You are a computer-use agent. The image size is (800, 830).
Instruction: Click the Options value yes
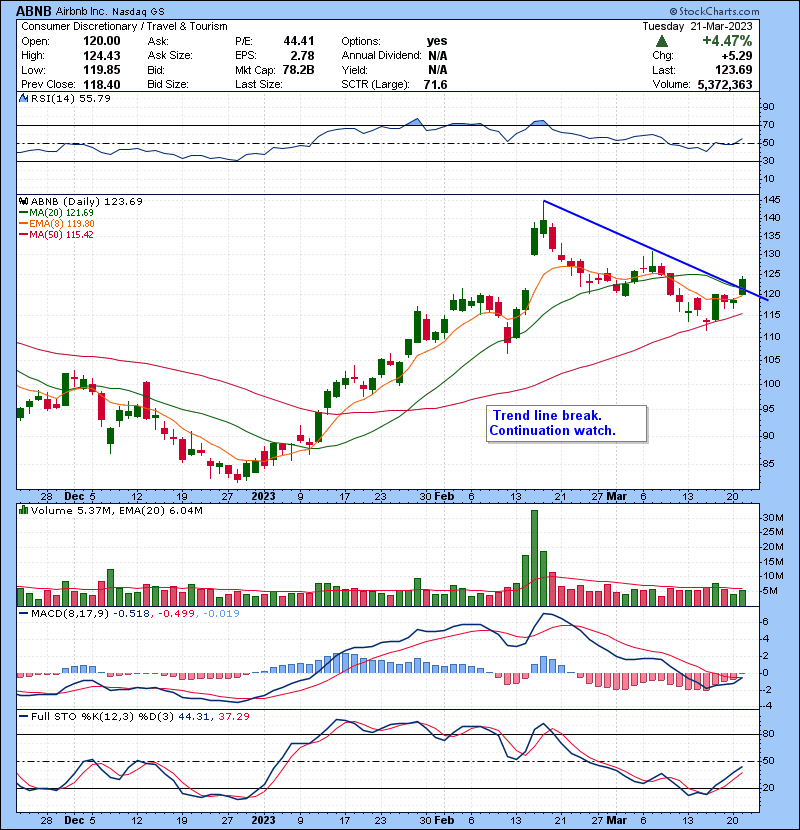[x=437, y=41]
